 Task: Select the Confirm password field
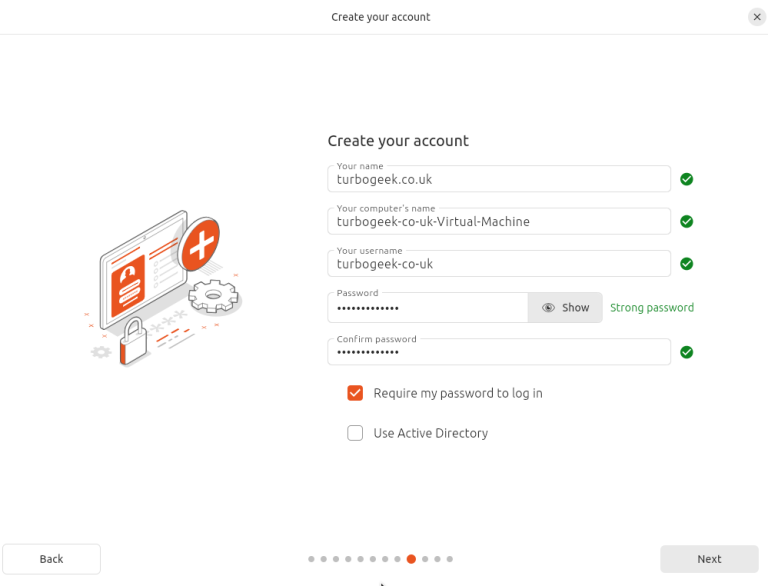coord(498,352)
